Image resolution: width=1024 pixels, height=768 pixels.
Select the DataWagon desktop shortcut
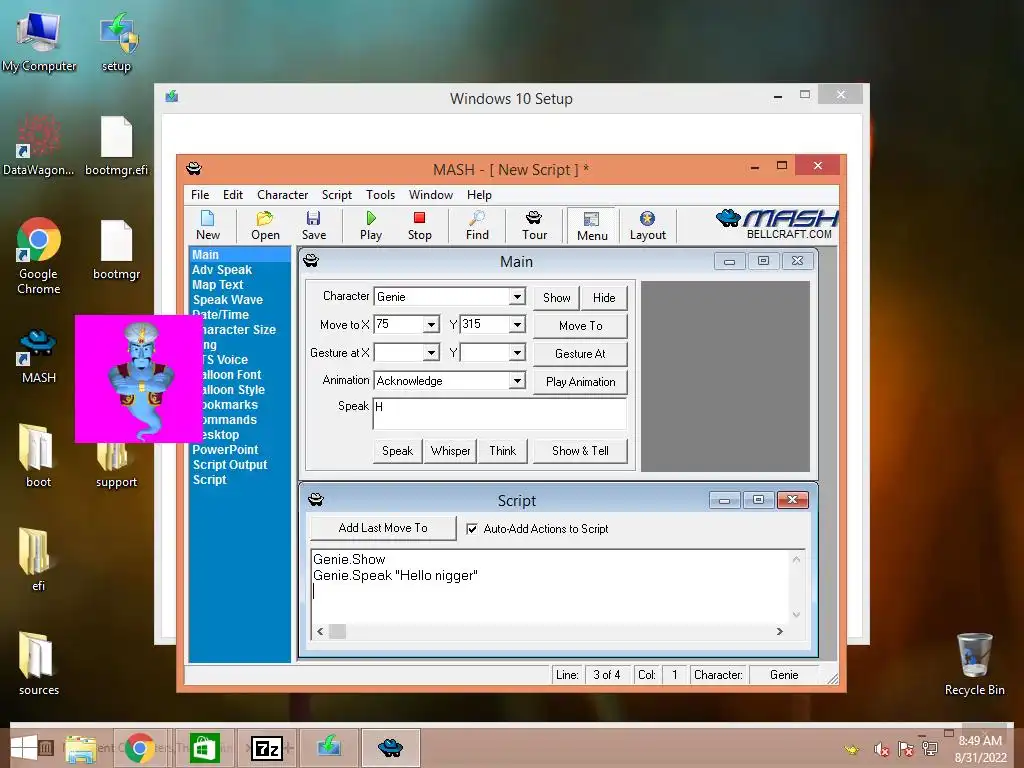39,146
